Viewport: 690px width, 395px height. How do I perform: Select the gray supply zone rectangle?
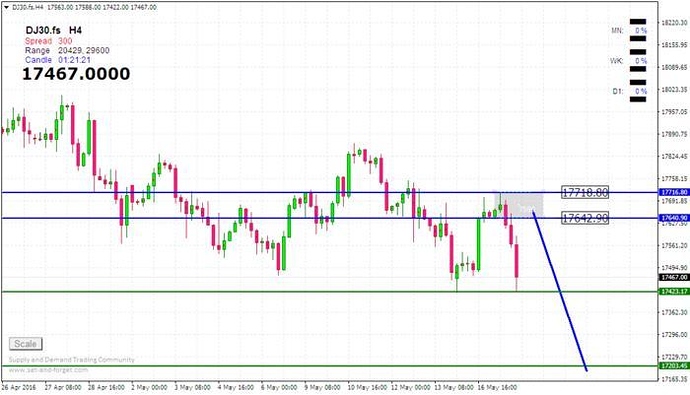(x=518, y=205)
